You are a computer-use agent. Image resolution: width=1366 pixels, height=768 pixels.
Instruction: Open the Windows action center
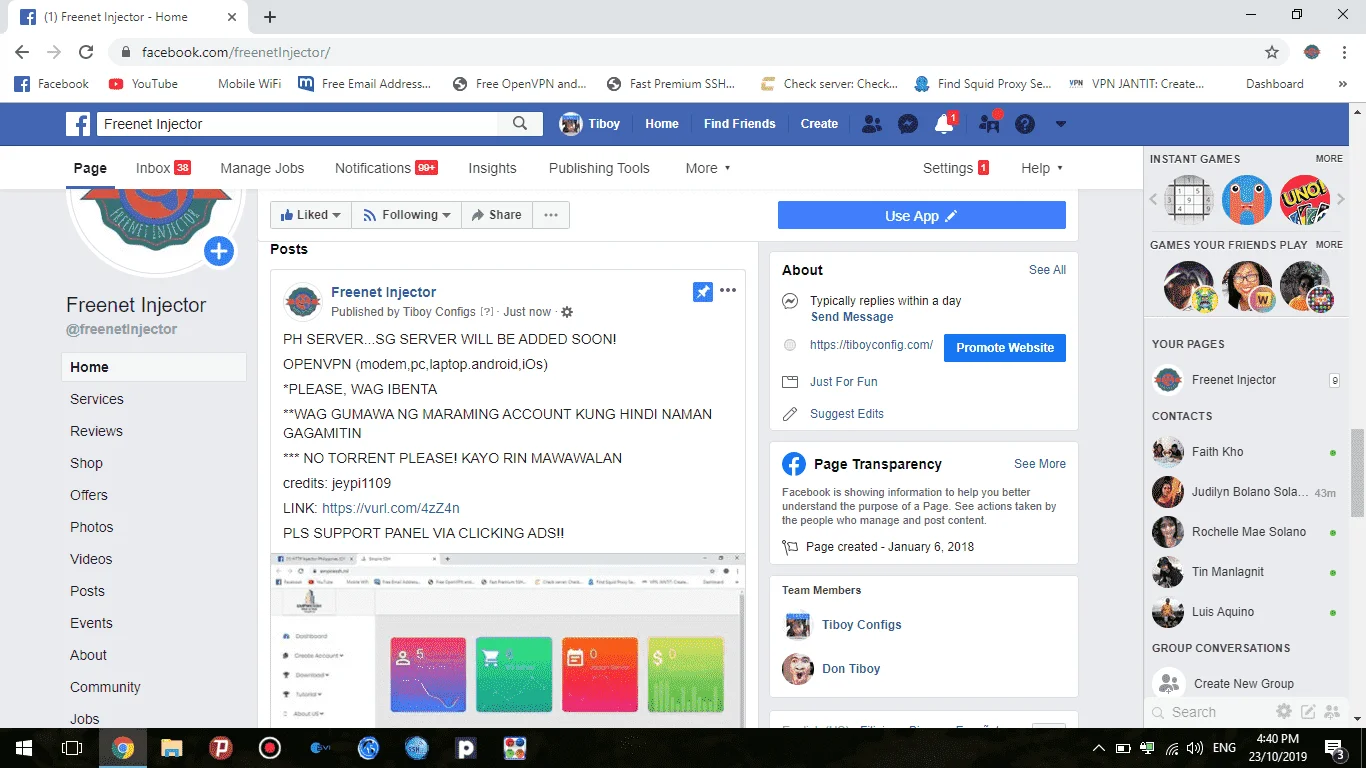(1335, 748)
